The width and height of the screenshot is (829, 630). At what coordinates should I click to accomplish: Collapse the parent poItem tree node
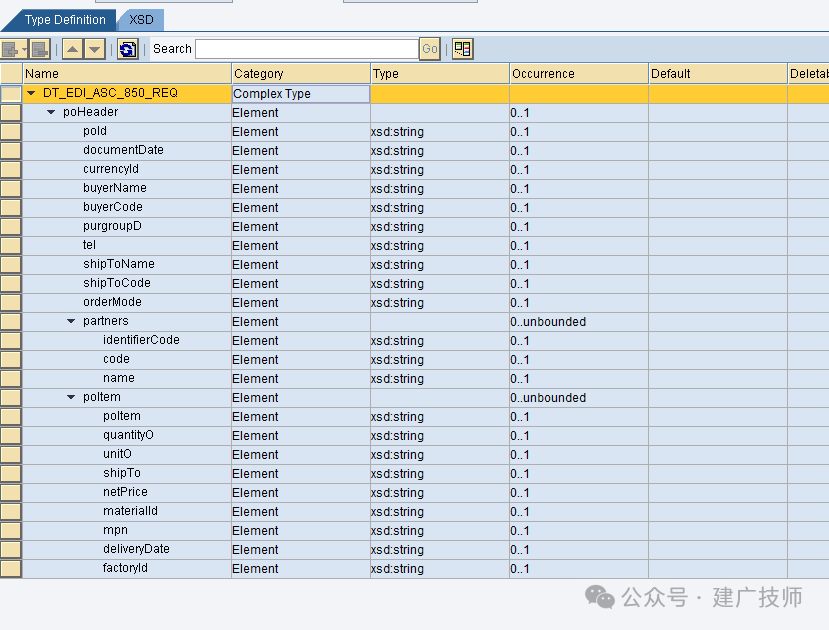pos(71,397)
